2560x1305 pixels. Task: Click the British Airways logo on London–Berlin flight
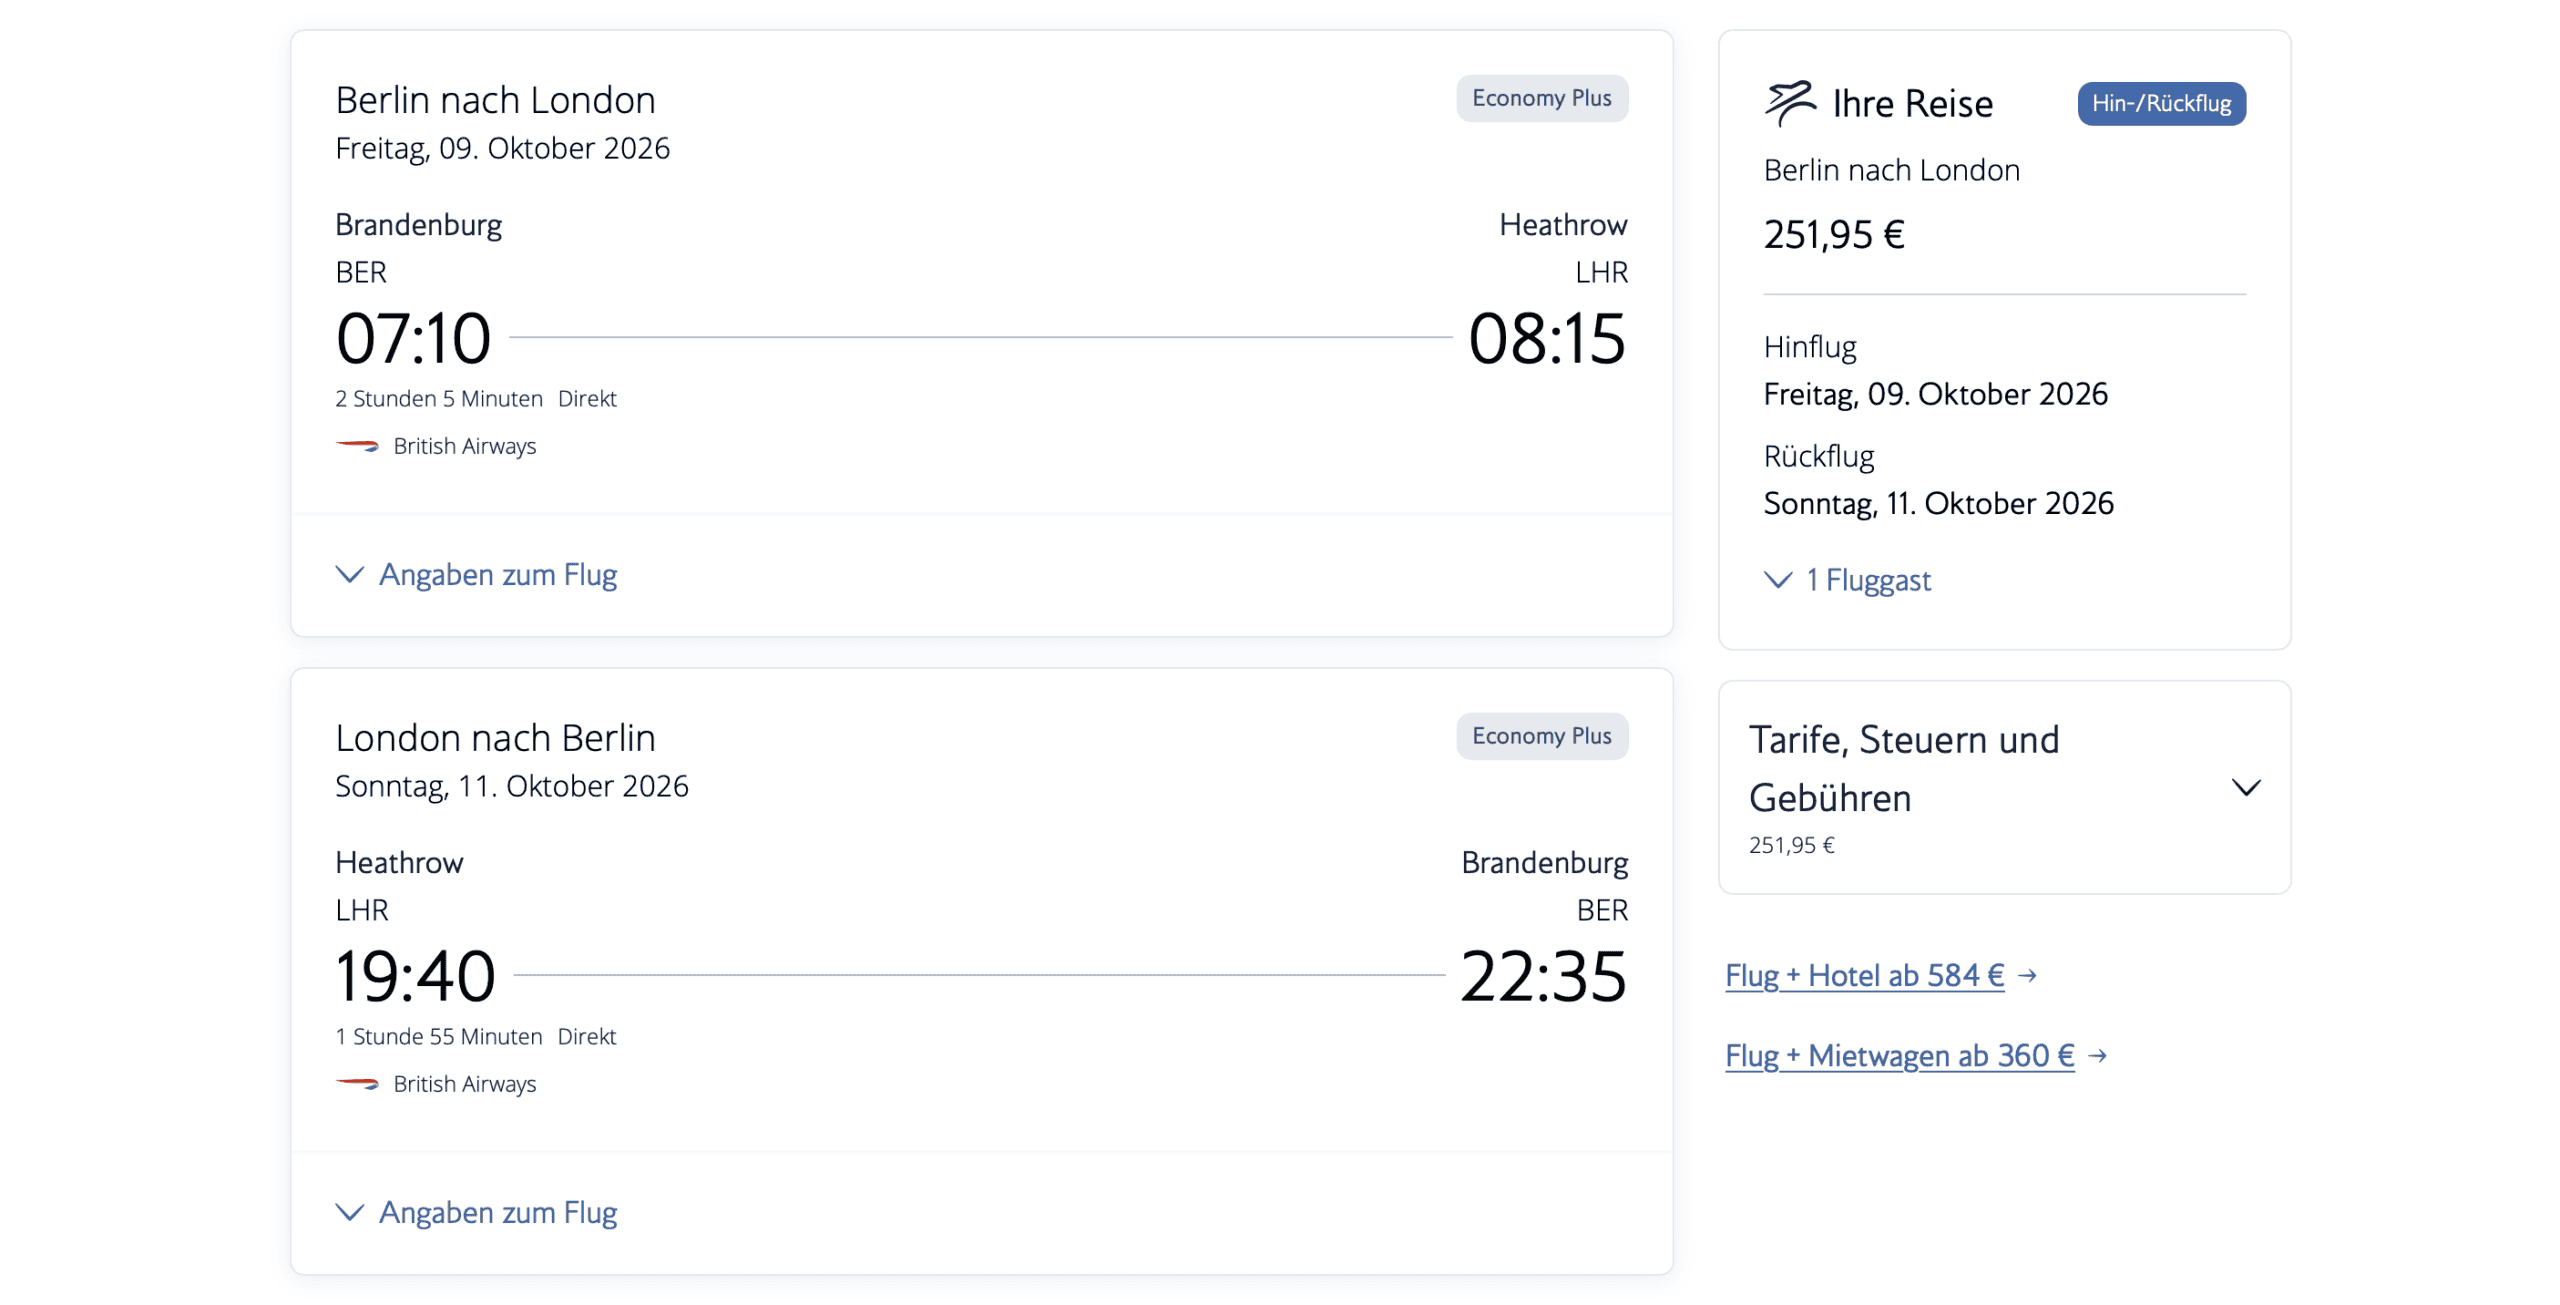(x=357, y=1084)
